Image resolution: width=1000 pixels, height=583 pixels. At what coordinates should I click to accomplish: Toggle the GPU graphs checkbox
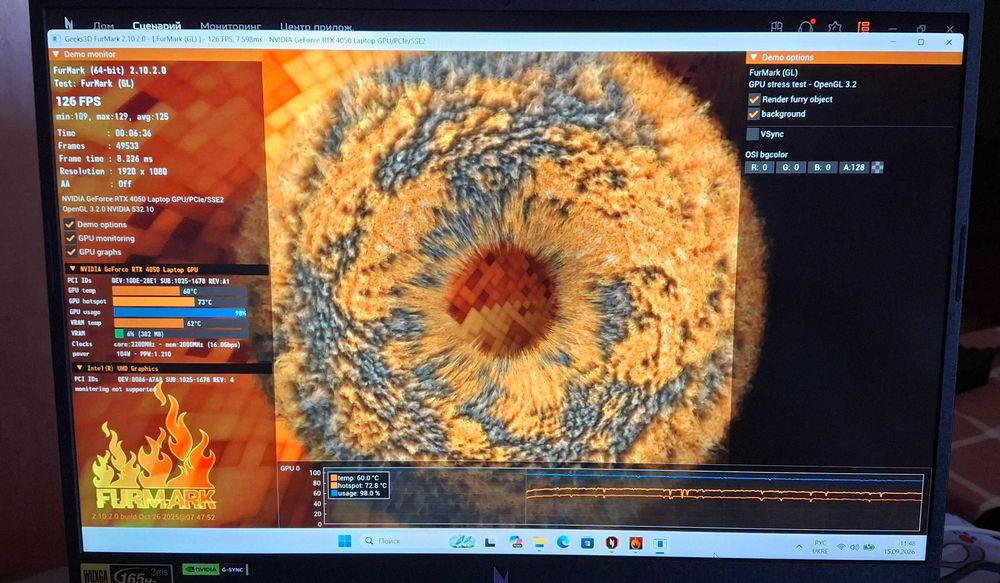click(x=71, y=252)
